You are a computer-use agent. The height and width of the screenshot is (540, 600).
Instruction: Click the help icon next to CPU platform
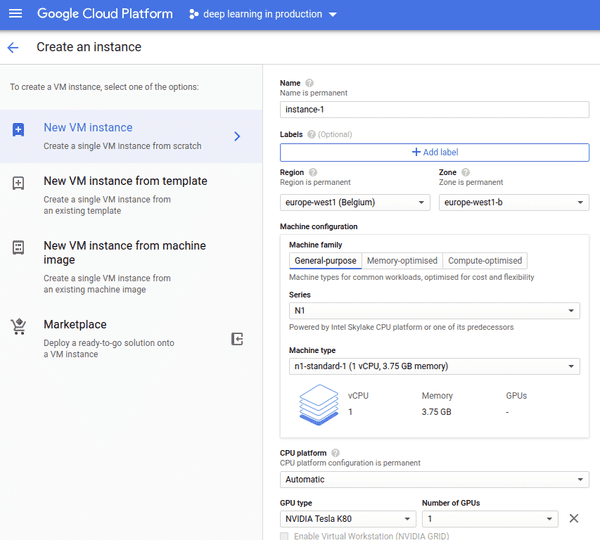coord(335,453)
